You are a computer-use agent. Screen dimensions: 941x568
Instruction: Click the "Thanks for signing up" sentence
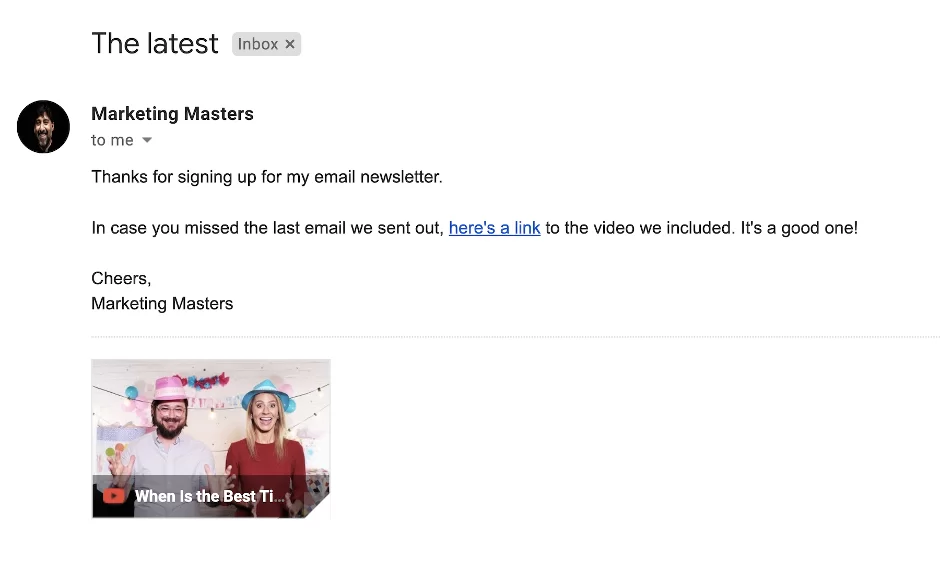point(266,177)
